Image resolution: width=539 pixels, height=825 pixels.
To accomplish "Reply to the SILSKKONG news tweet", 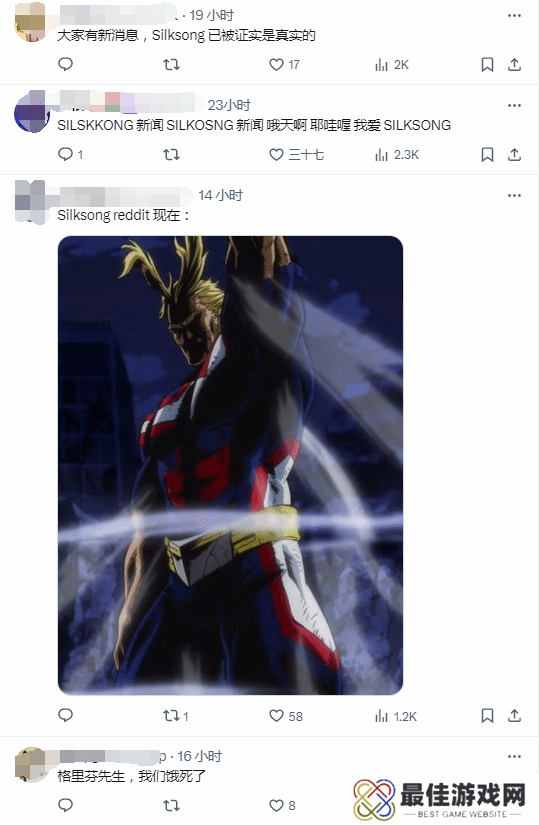I will pyautogui.click(x=70, y=154).
